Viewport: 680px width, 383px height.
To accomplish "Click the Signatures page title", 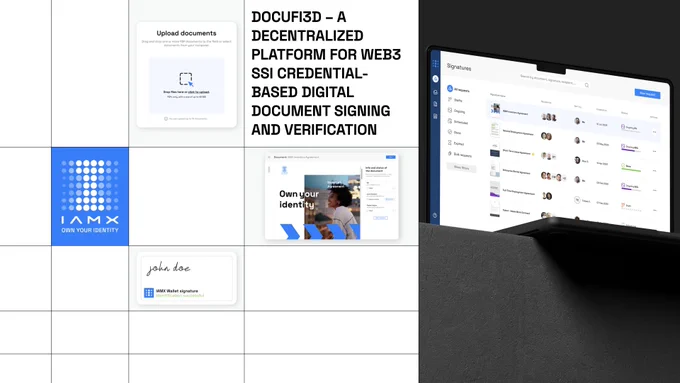I will (459, 67).
